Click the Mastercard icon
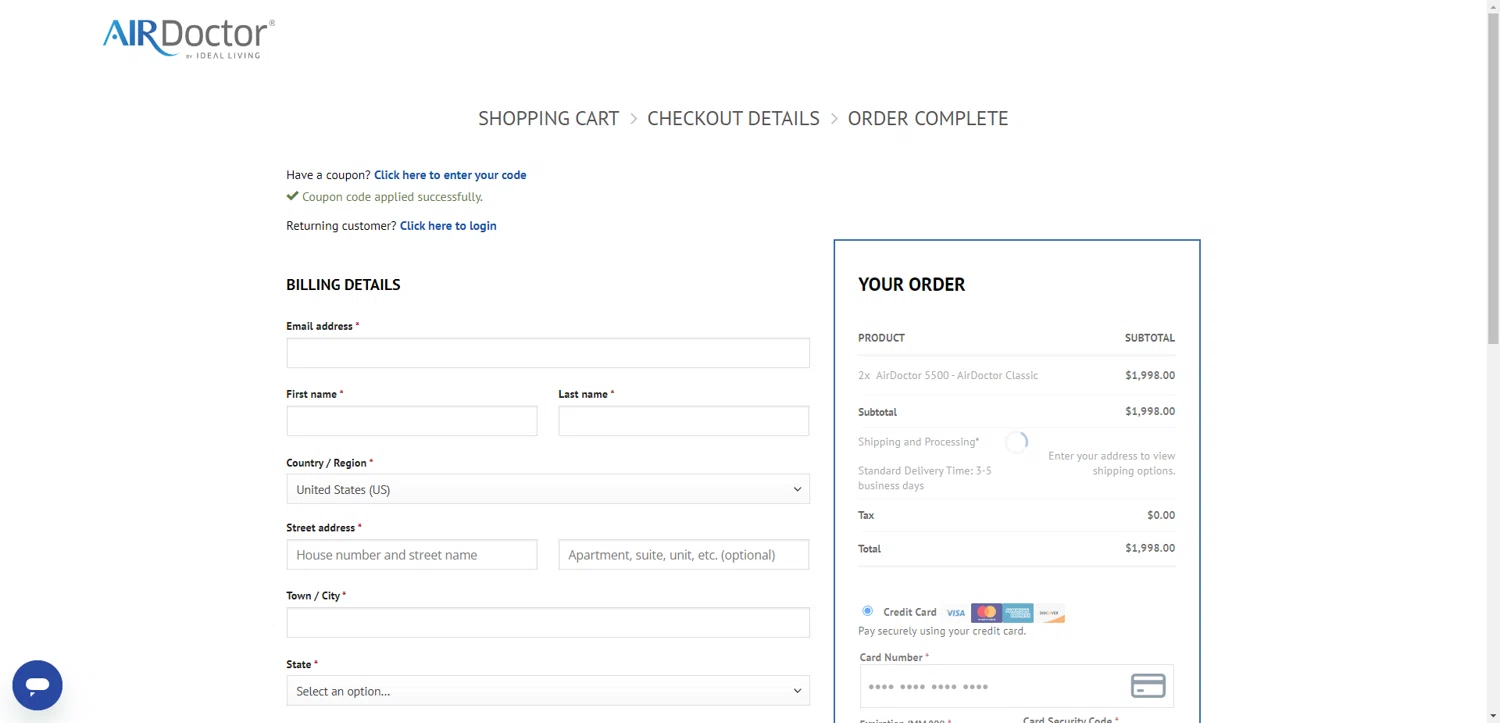This screenshot has height=723, width=1500. [986, 612]
